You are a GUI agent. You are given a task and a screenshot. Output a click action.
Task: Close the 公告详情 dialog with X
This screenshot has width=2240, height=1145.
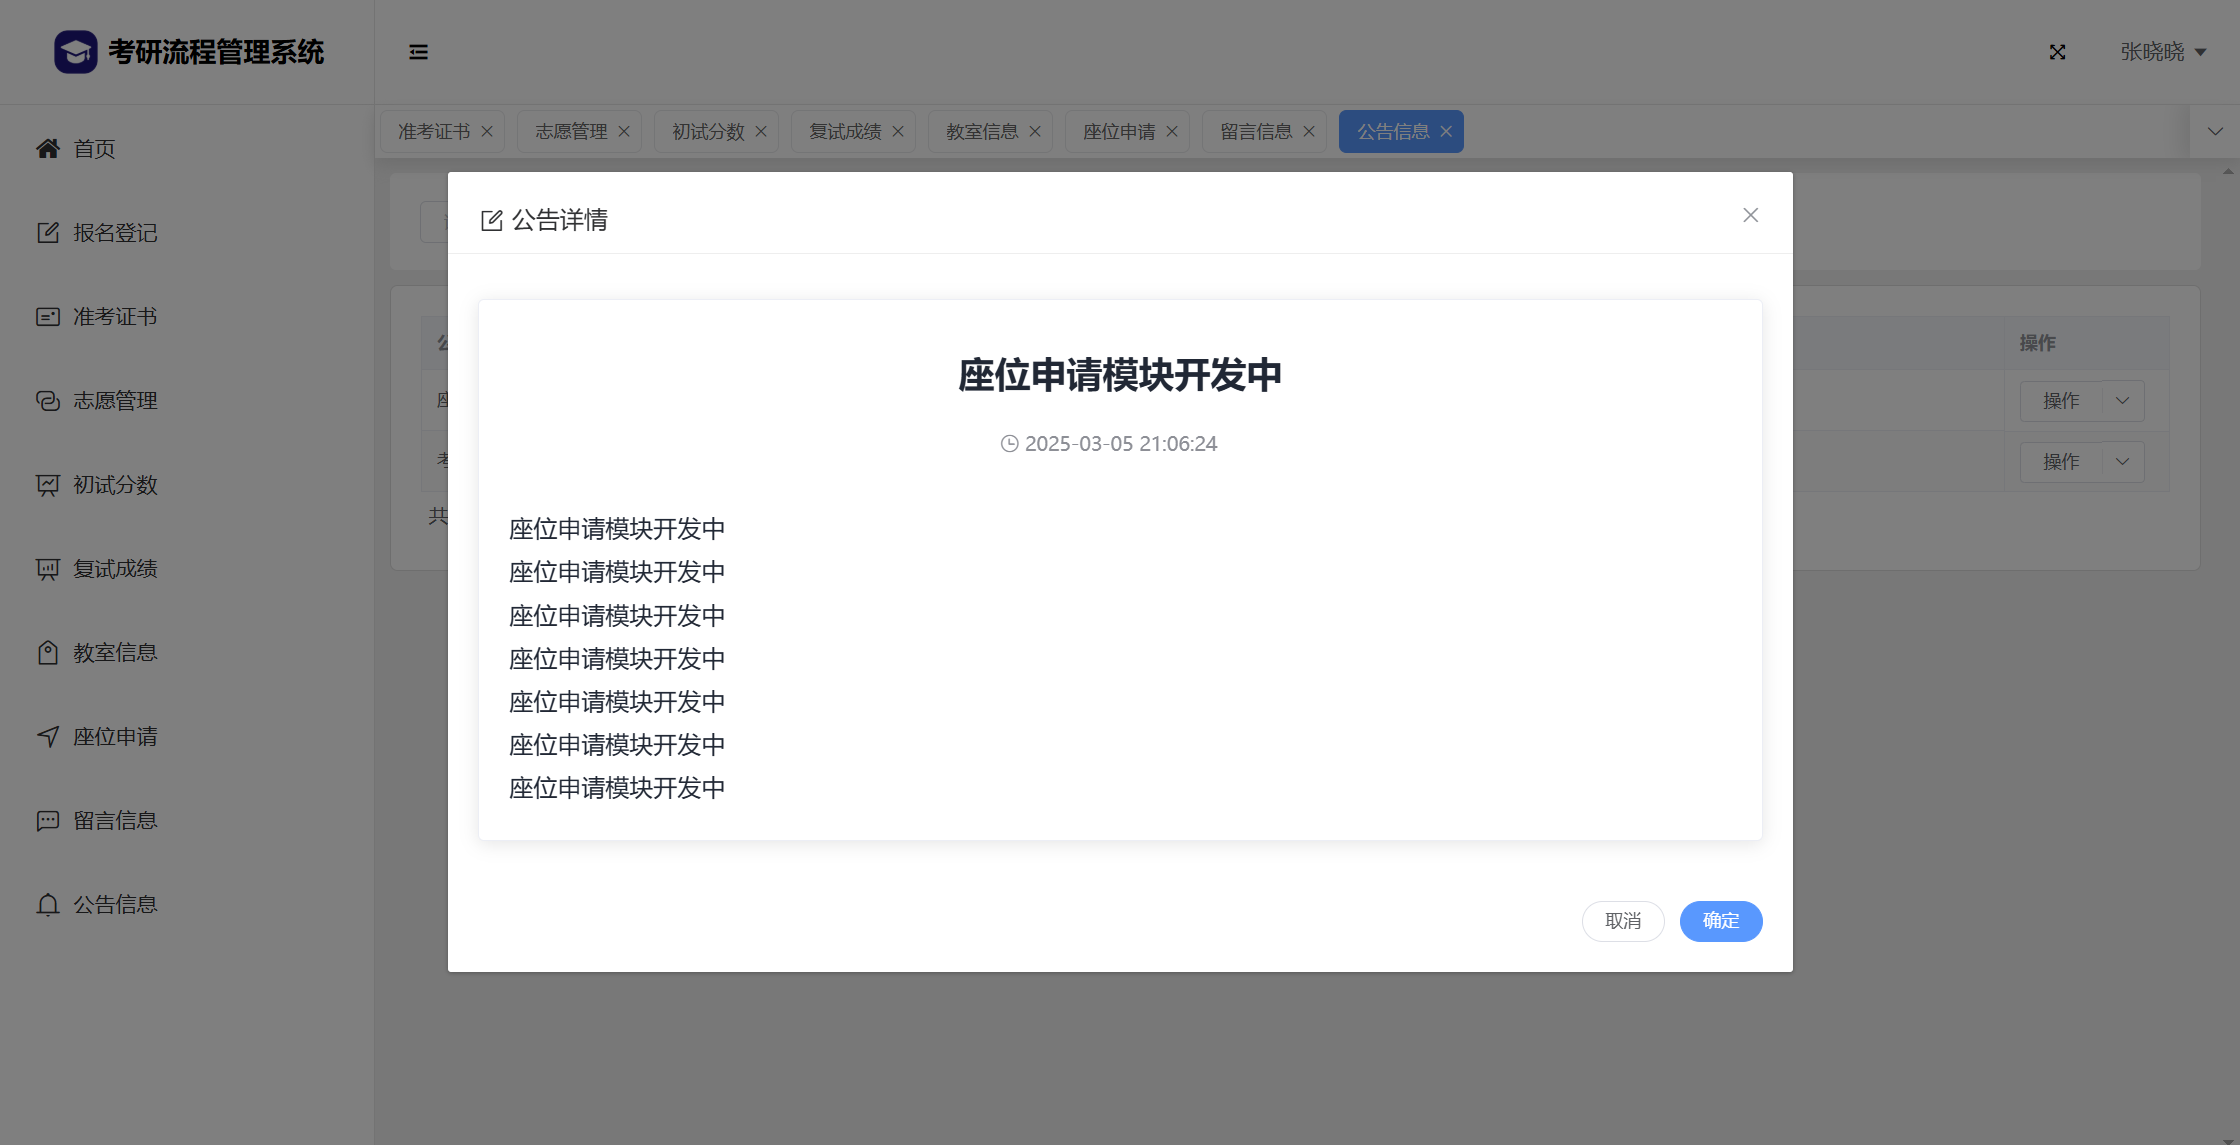1750,216
